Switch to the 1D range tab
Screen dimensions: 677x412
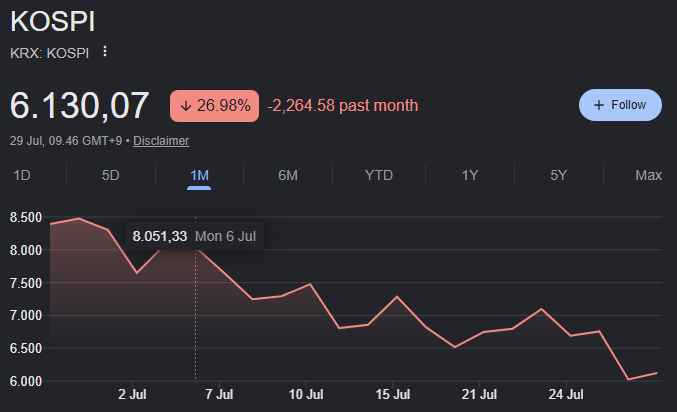click(x=22, y=175)
